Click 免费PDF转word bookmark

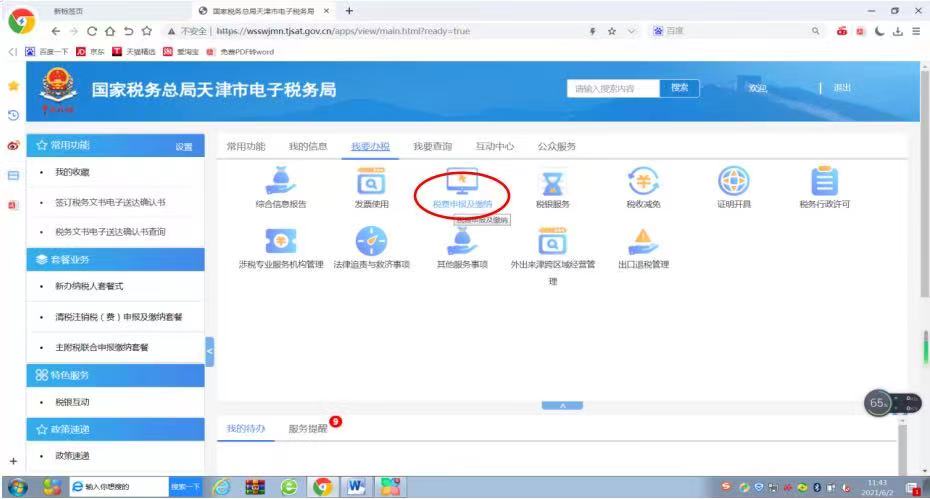[240, 52]
